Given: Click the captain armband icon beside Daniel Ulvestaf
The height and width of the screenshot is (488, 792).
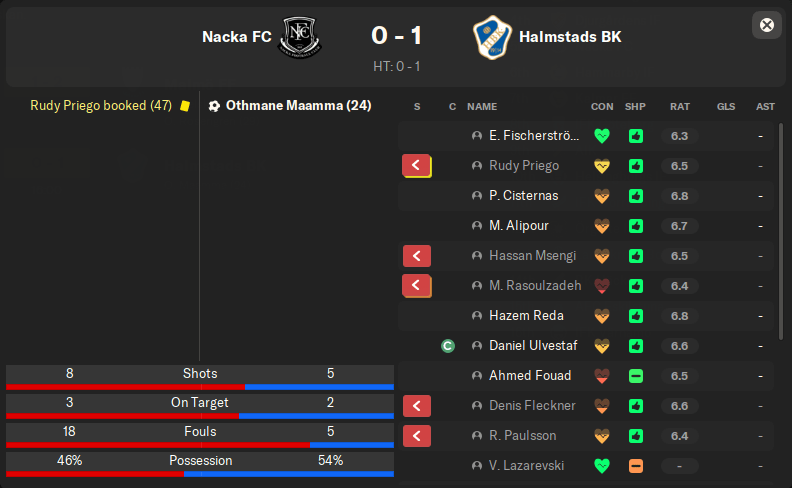Looking at the screenshot, I should click(x=448, y=346).
